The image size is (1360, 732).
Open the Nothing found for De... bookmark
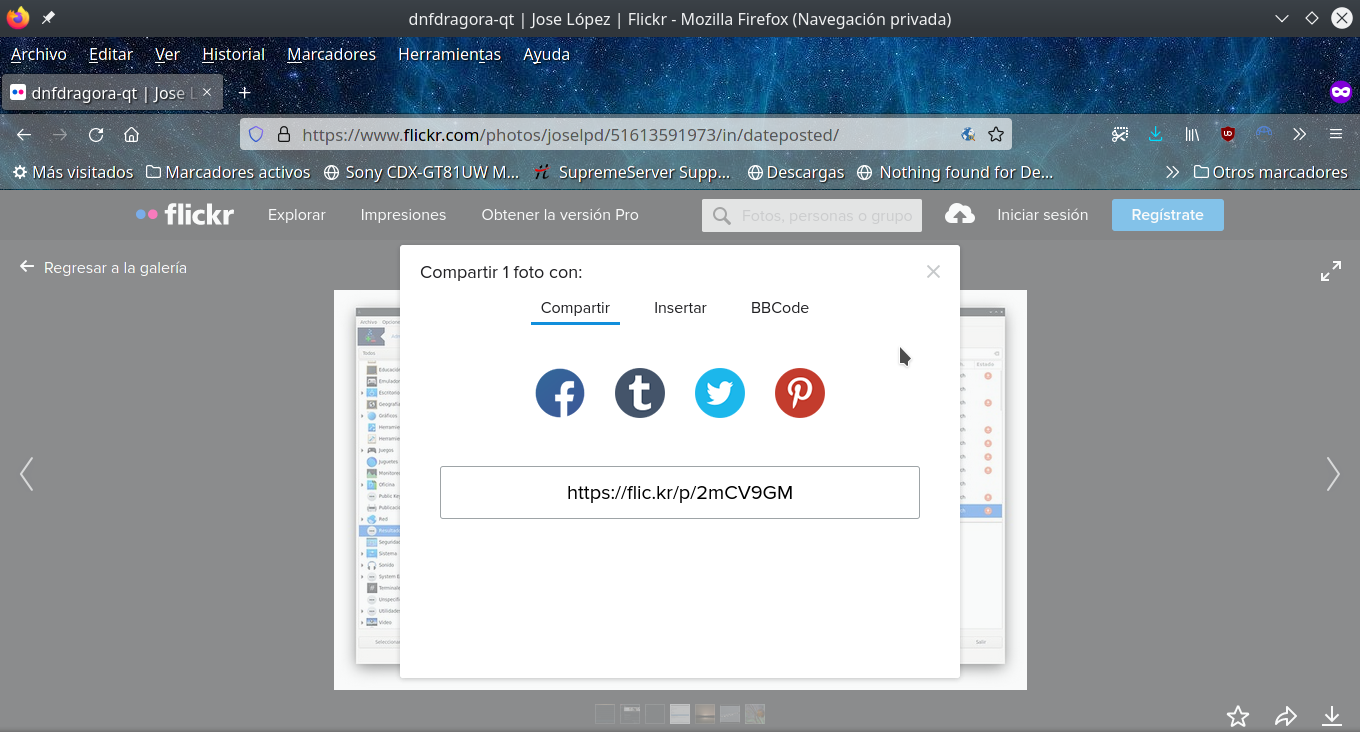[x=955, y=172]
